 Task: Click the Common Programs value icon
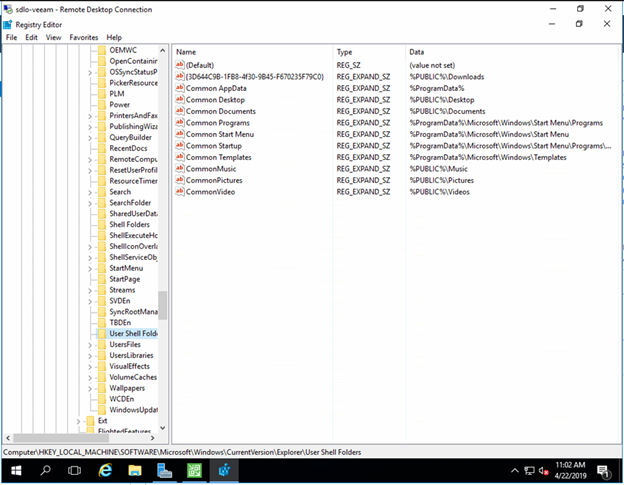pyautogui.click(x=180, y=123)
